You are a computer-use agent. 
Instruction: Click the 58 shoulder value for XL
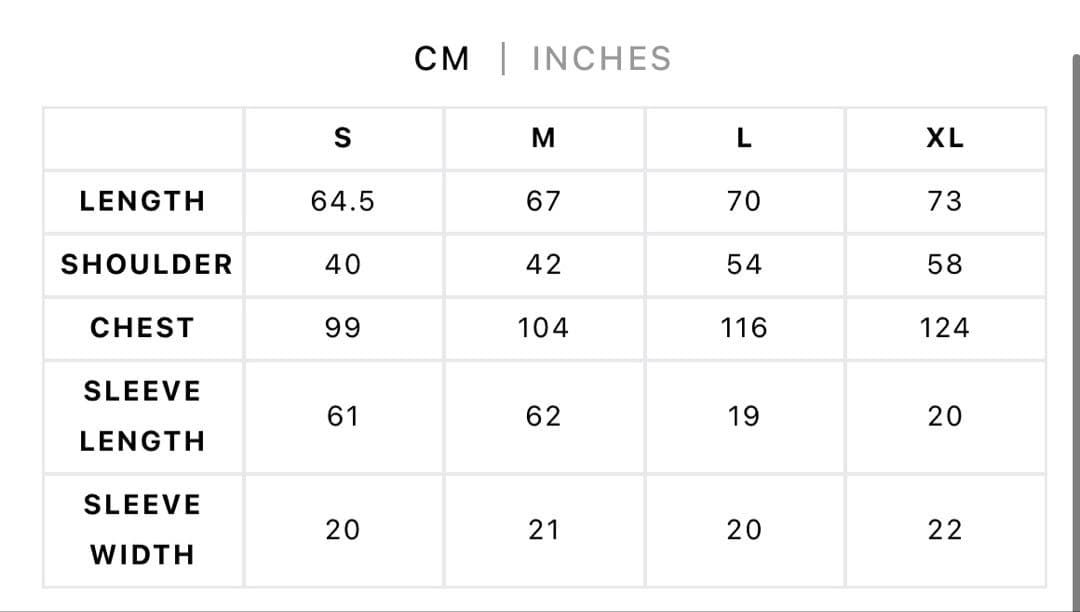pyautogui.click(x=945, y=265)
